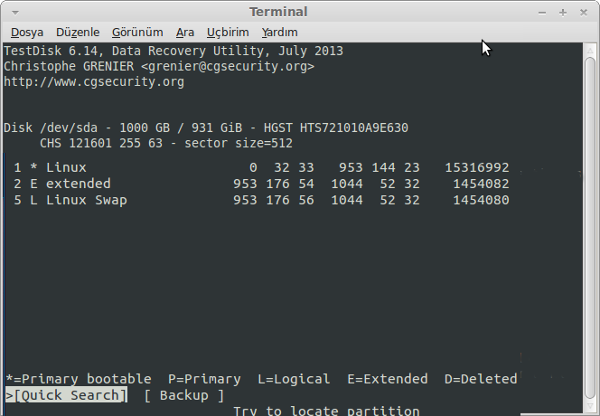Image resolution: width=600 pixels, height=416 pixels.
Task: Close the Terminal window
Action: (x=583, y=13)
